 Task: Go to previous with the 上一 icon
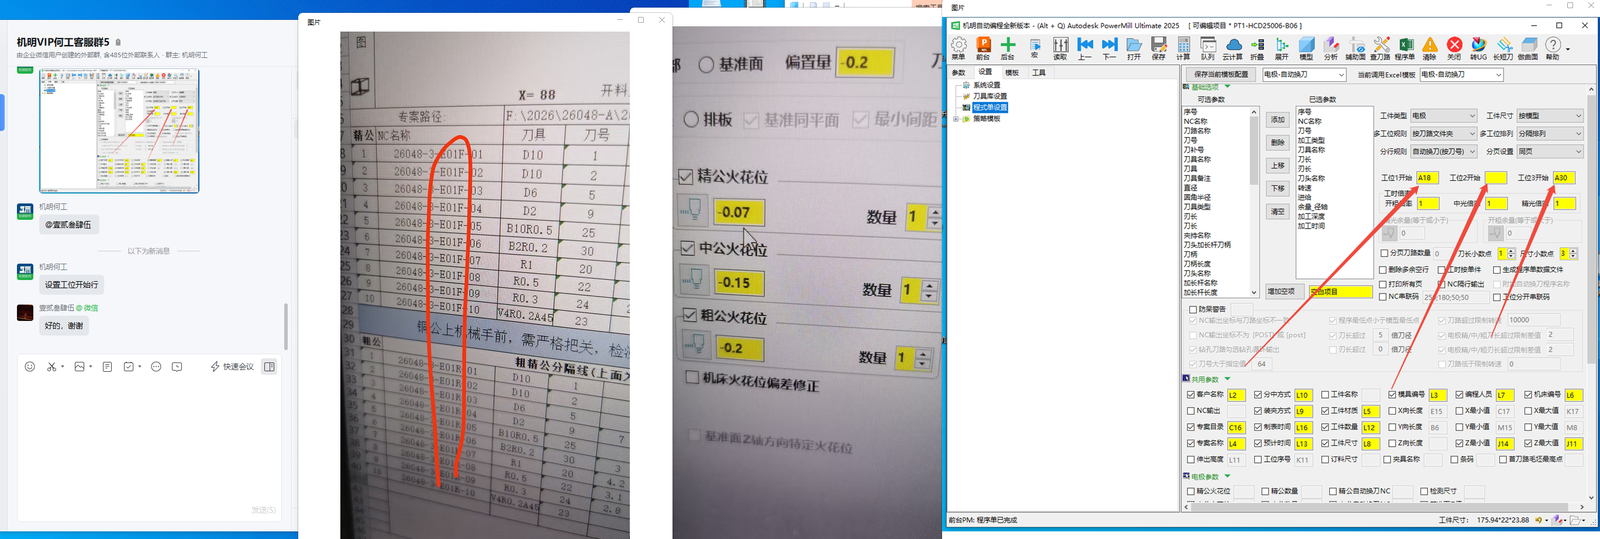point(1085,47)
